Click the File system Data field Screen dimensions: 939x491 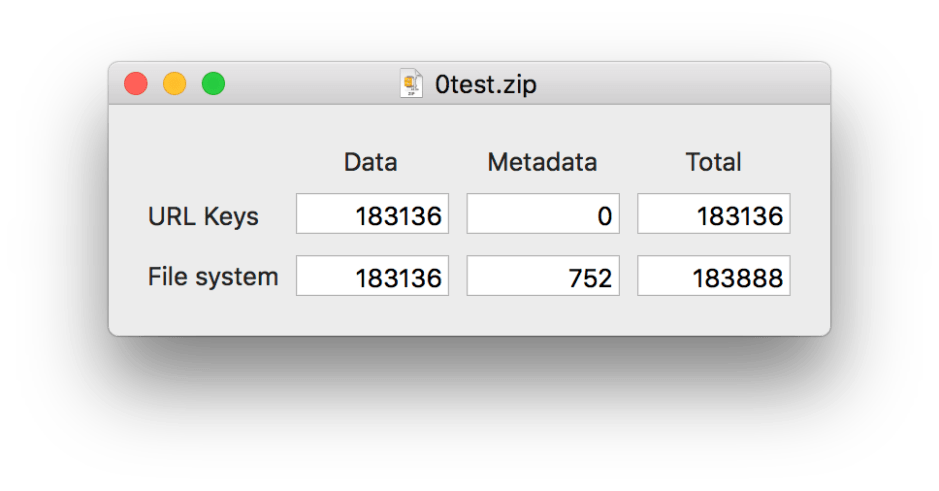click(x=372, y=276)
